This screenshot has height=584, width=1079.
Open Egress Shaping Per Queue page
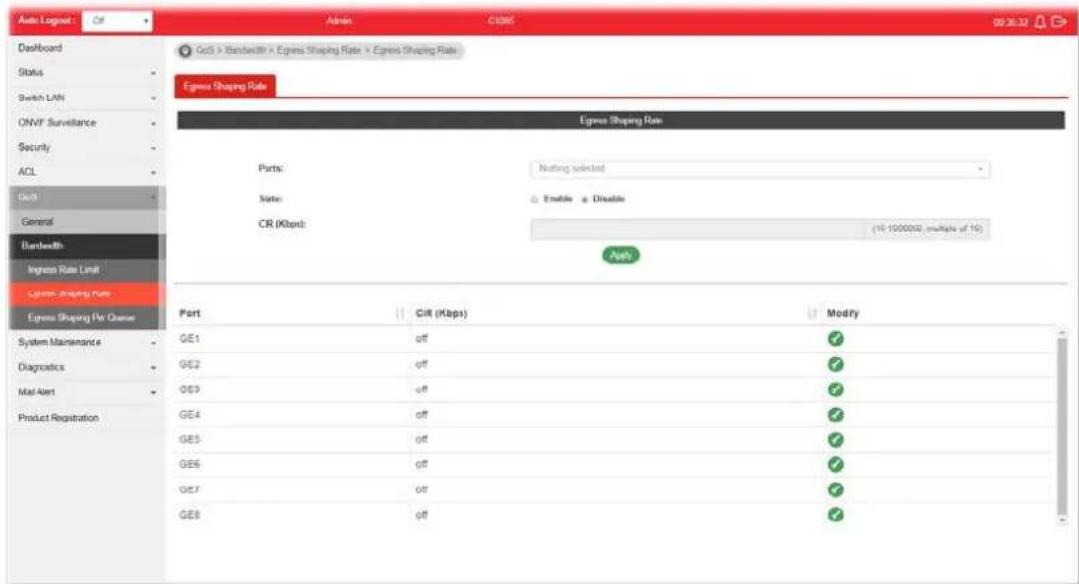point(86,318)
